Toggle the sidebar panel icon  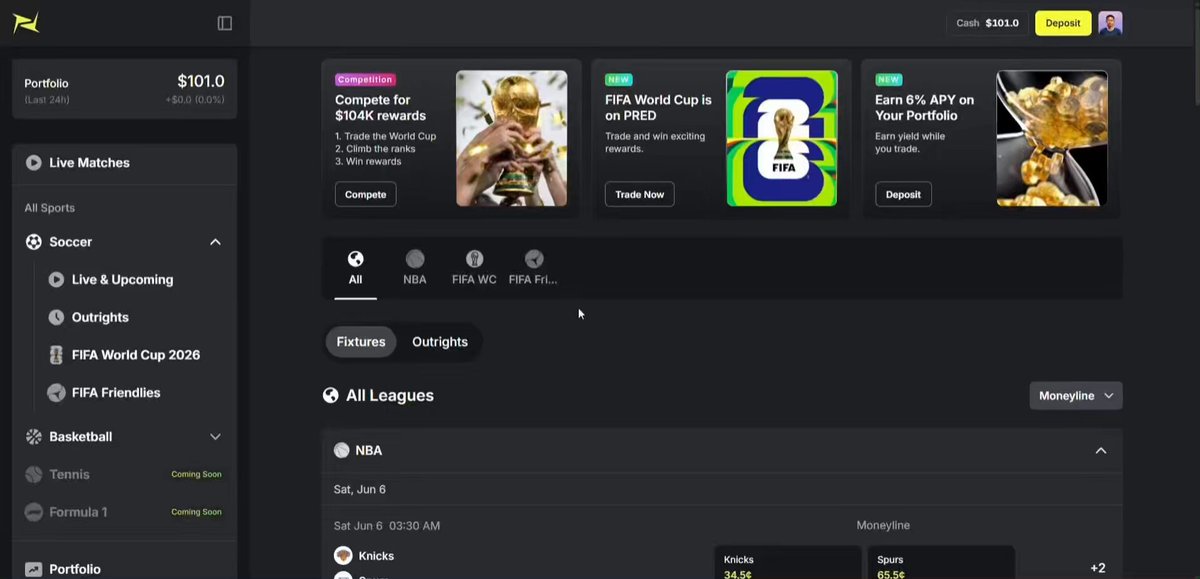(x=225, y=23)
